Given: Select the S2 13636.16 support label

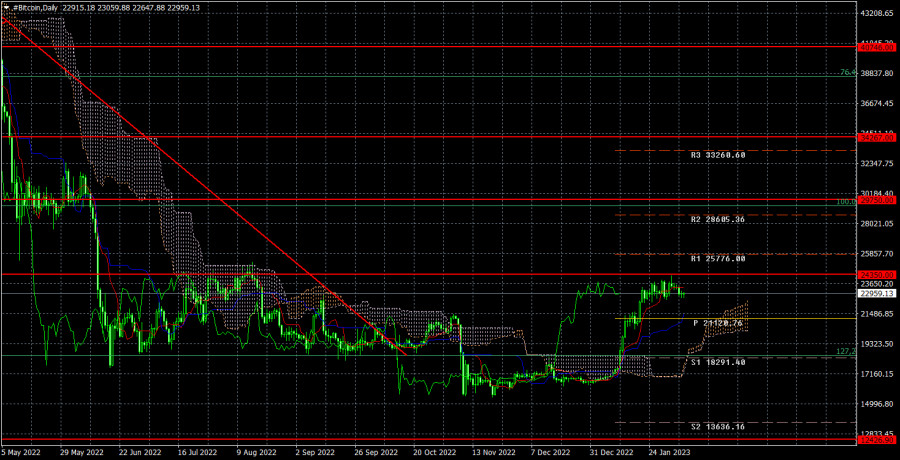Looking at the screenshot, I should (717, 426).
